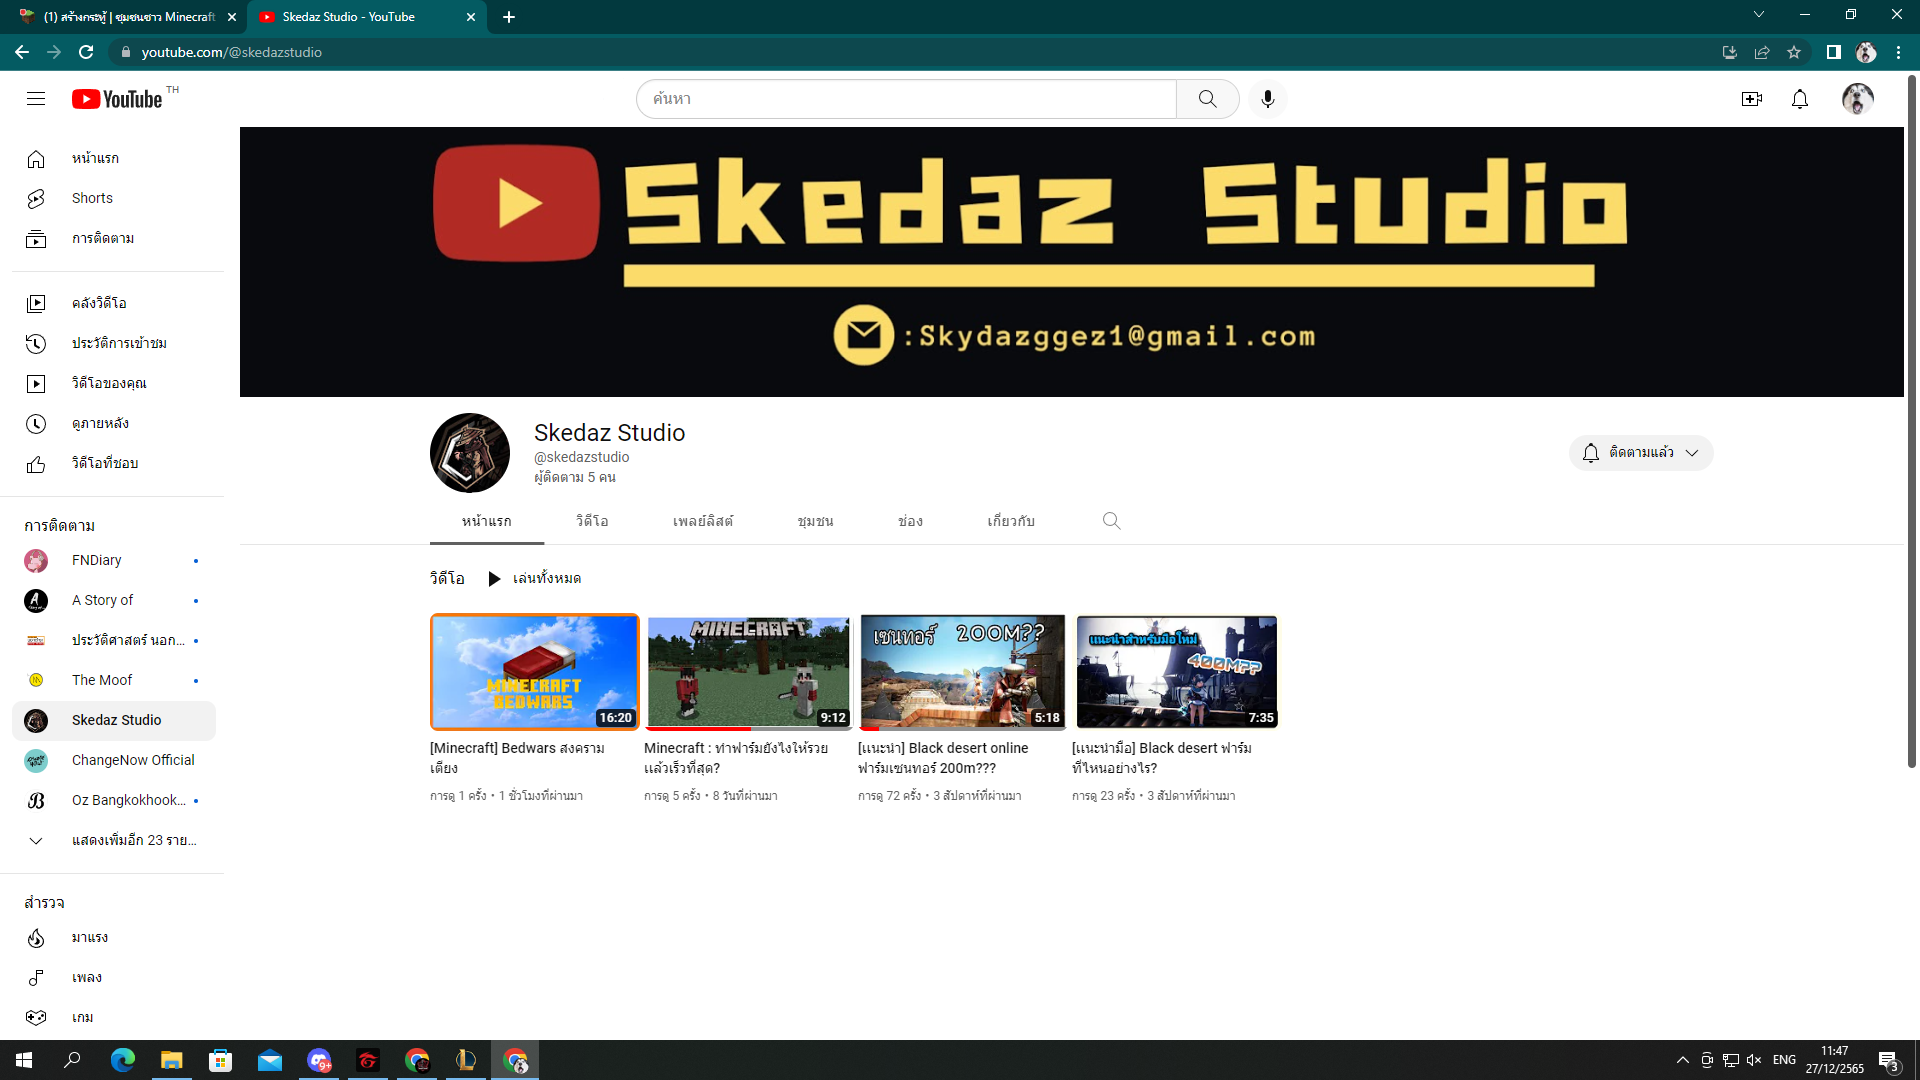Click the YouTube logo
The image size is (1920, 1080).
tap(117, 99)
